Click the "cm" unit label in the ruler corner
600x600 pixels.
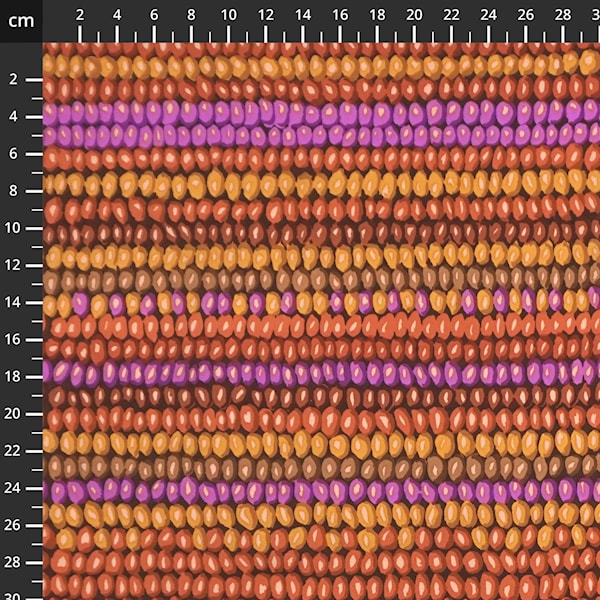(21, 20)
